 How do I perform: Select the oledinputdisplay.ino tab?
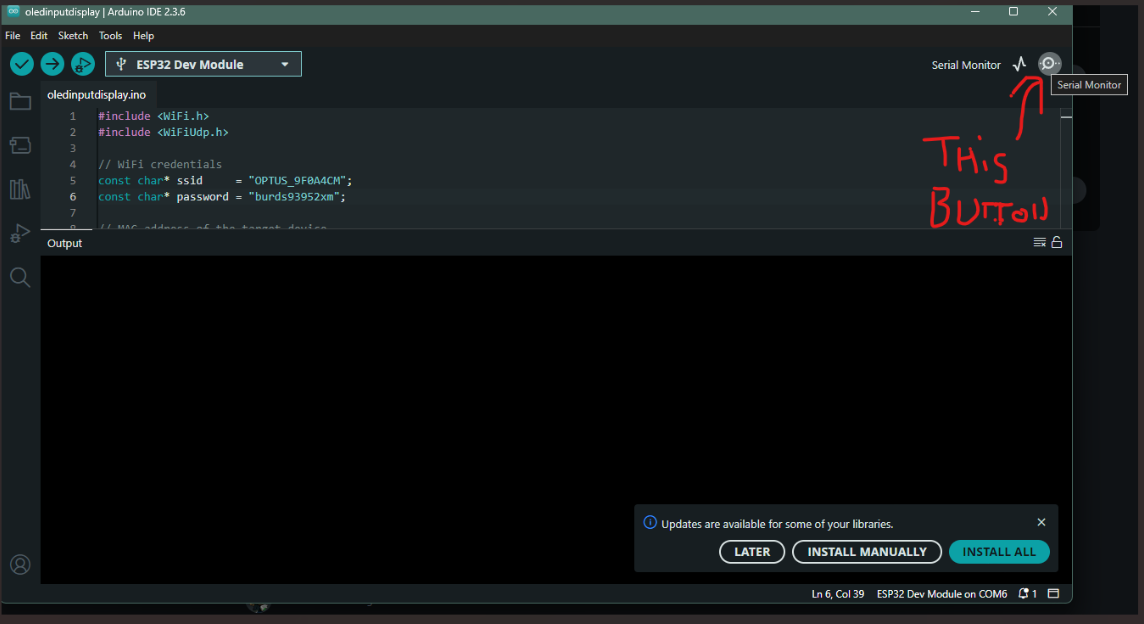96,95
